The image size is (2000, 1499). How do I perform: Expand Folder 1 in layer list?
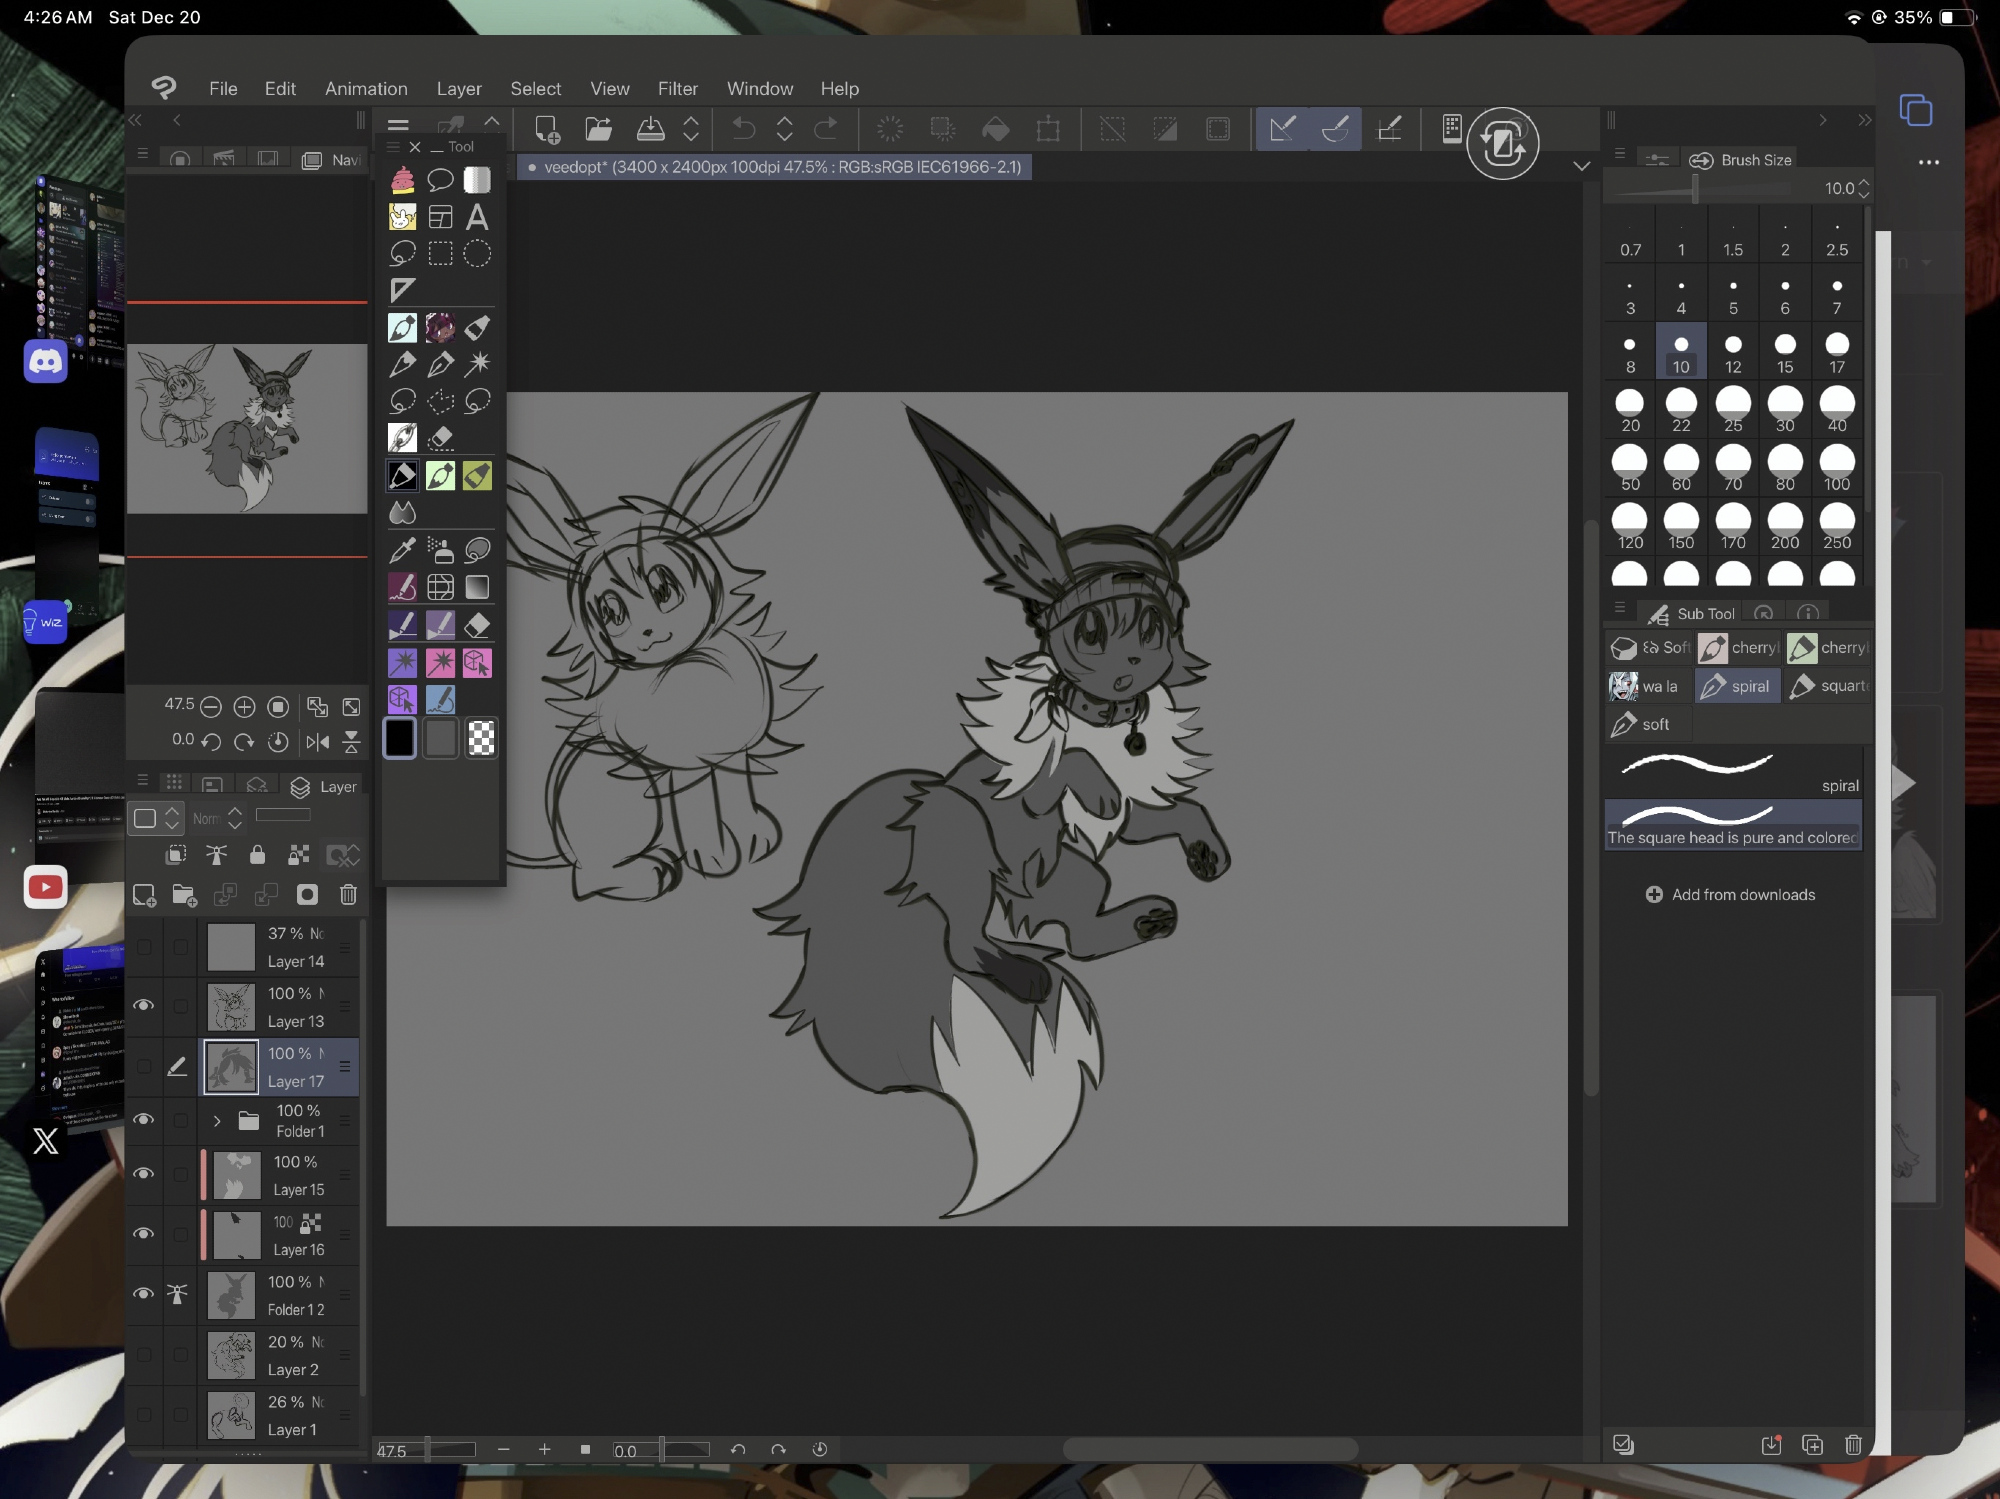(217, 1121)
